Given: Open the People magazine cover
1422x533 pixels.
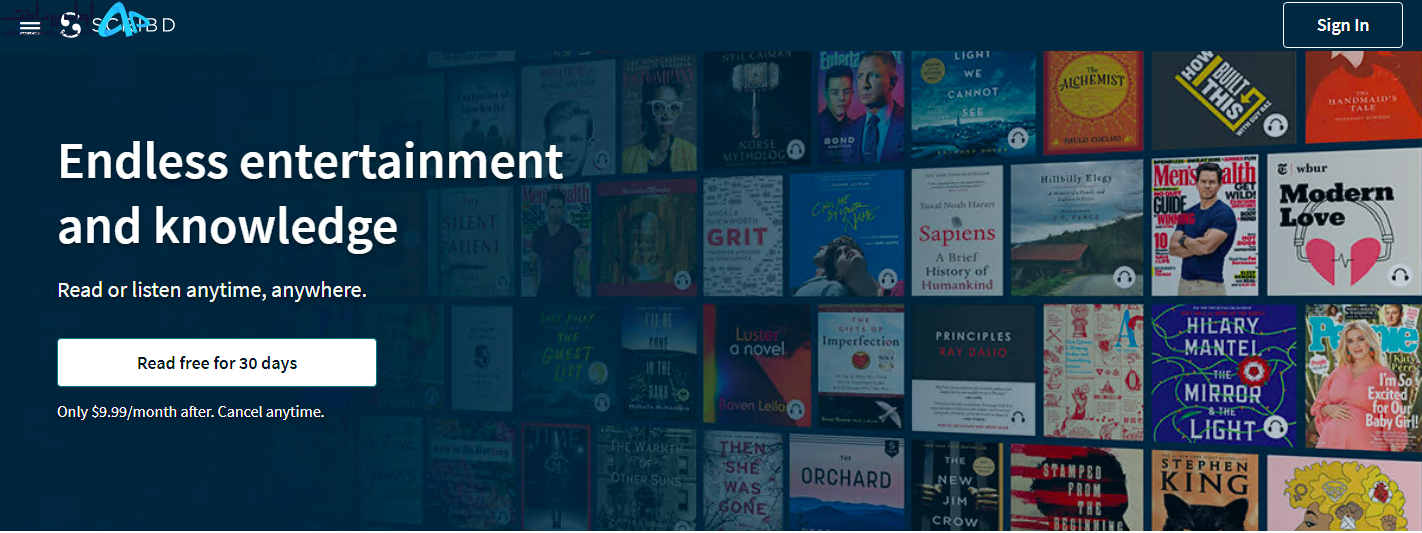Looking at the screenshot, I should click(x=1362, y=377).
